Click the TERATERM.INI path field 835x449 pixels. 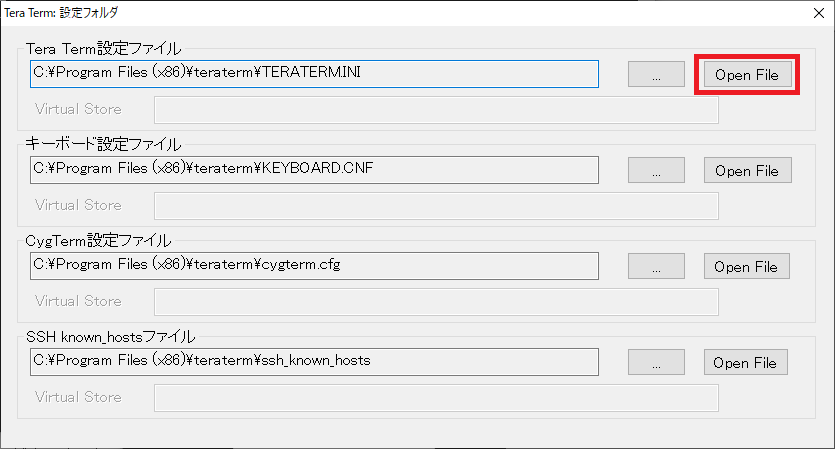(x=313, y=73)
